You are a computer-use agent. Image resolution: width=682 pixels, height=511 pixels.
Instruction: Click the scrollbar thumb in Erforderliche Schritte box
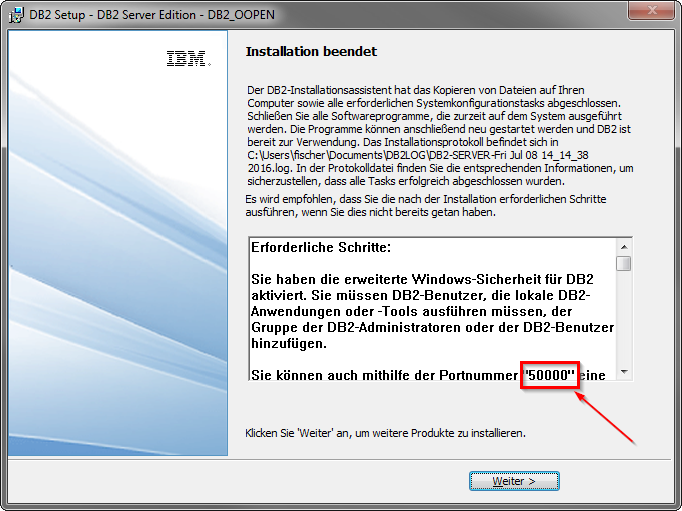pyautogui.click(x=624, y=263)
